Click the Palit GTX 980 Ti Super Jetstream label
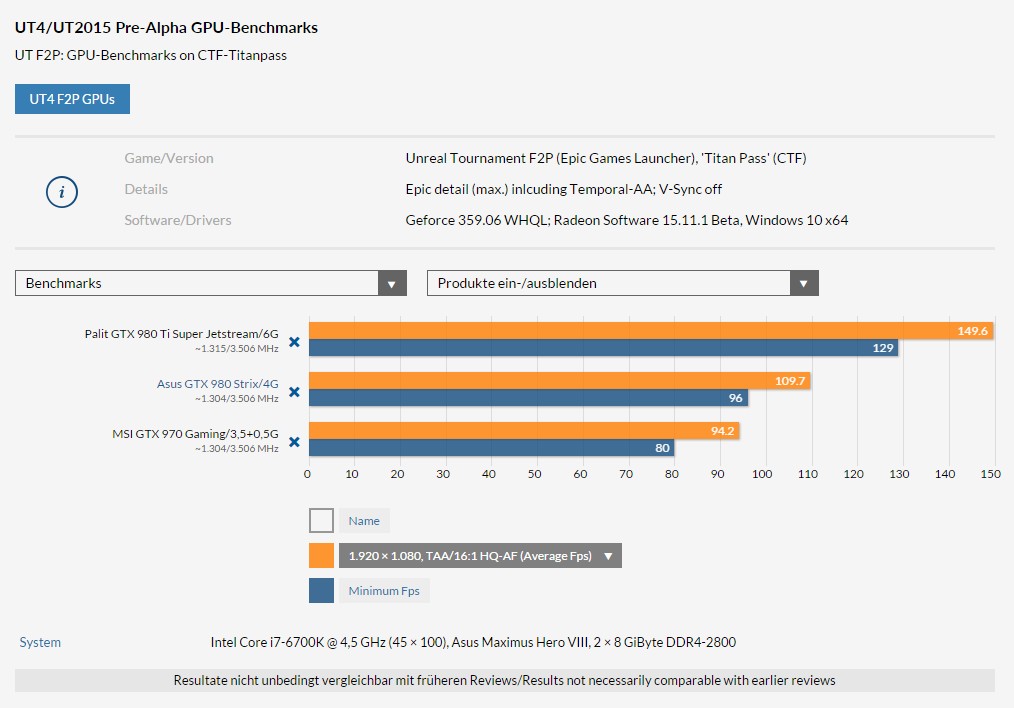The image size is (1014, 708). [x=182, y=334]
